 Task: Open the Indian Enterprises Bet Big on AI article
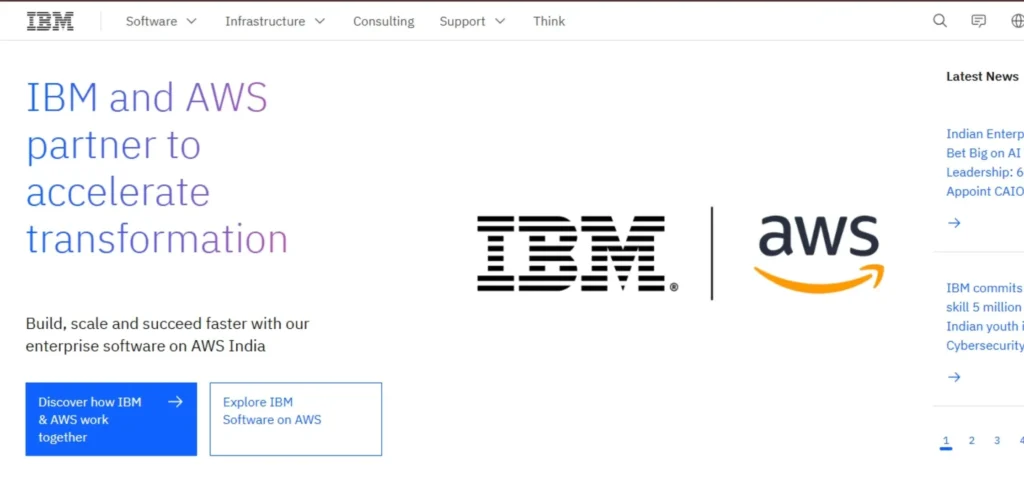point(985,163)
